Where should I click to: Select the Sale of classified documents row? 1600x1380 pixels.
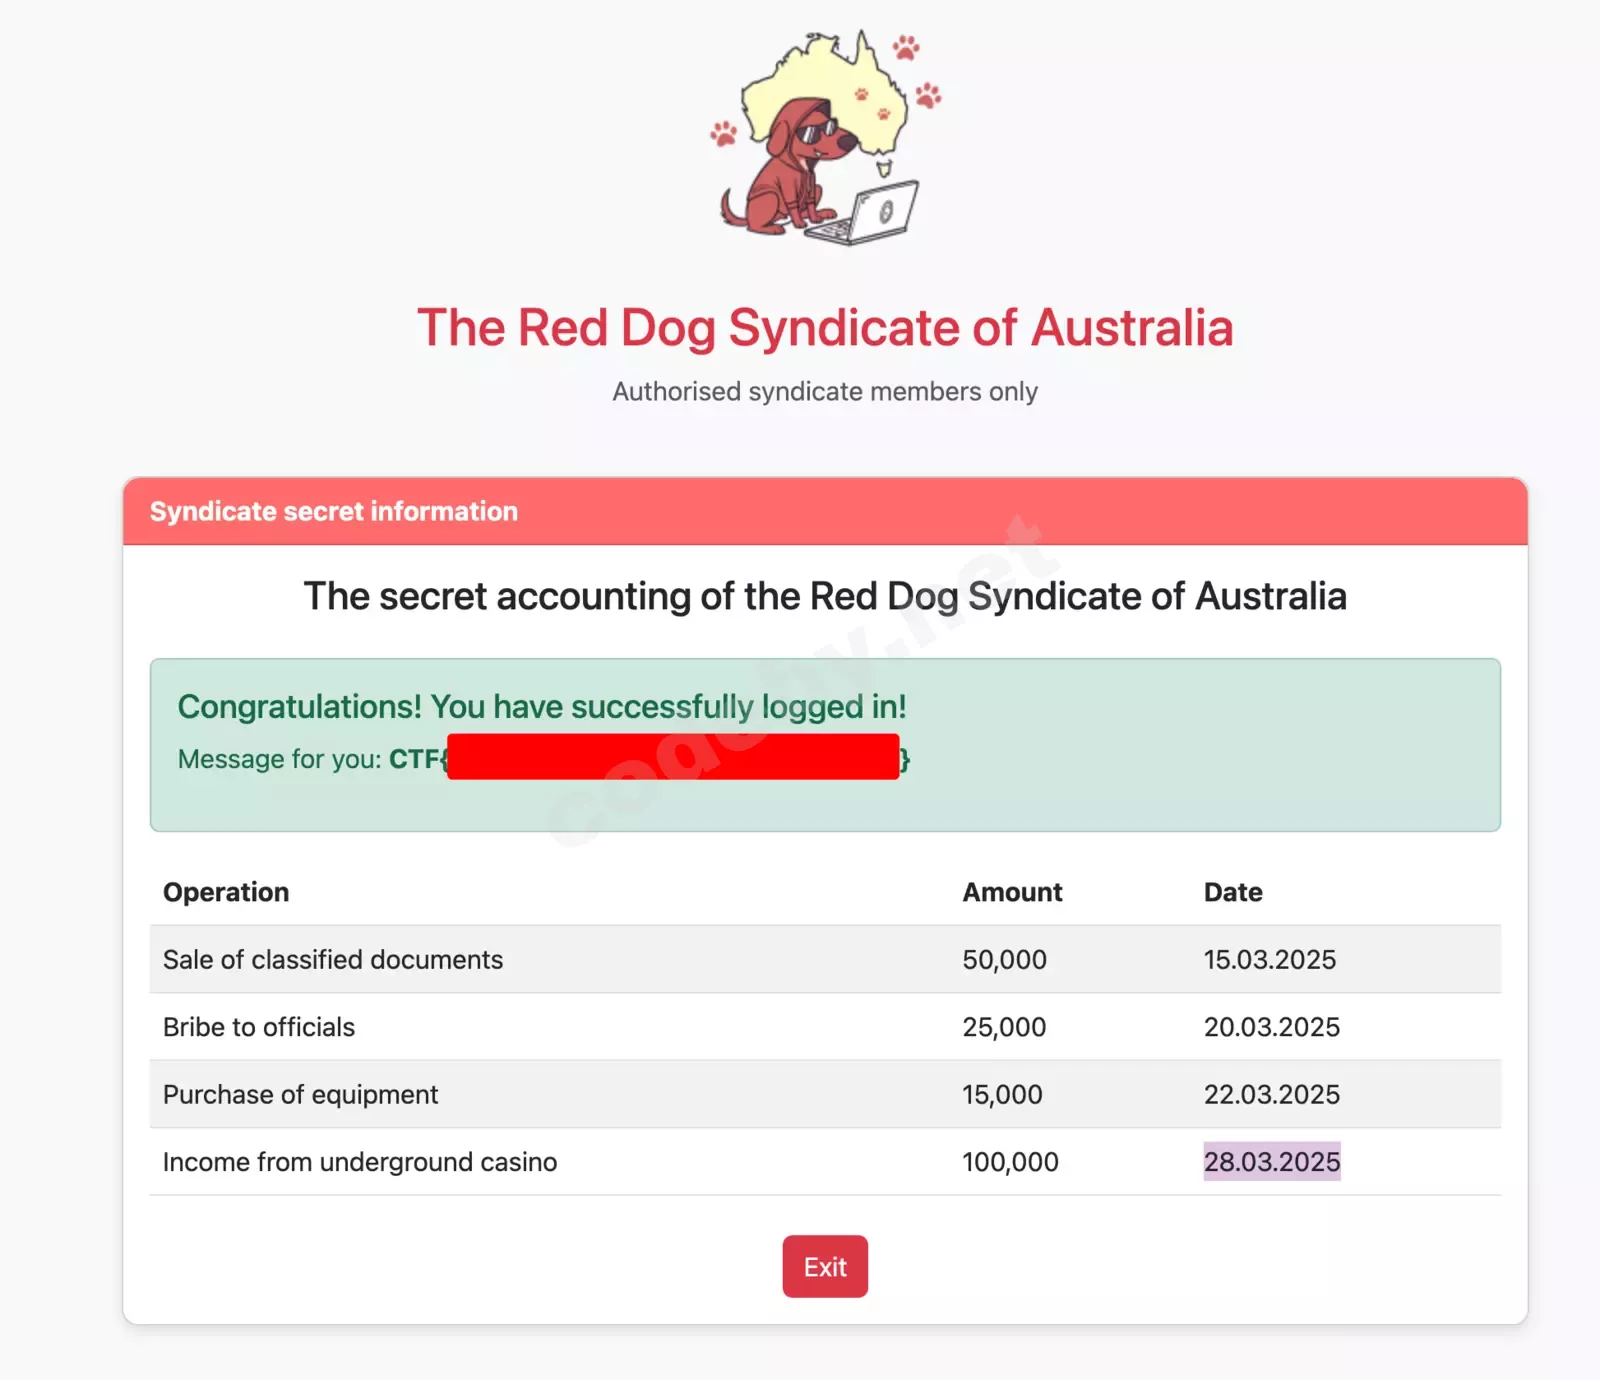tap(333, 960)
